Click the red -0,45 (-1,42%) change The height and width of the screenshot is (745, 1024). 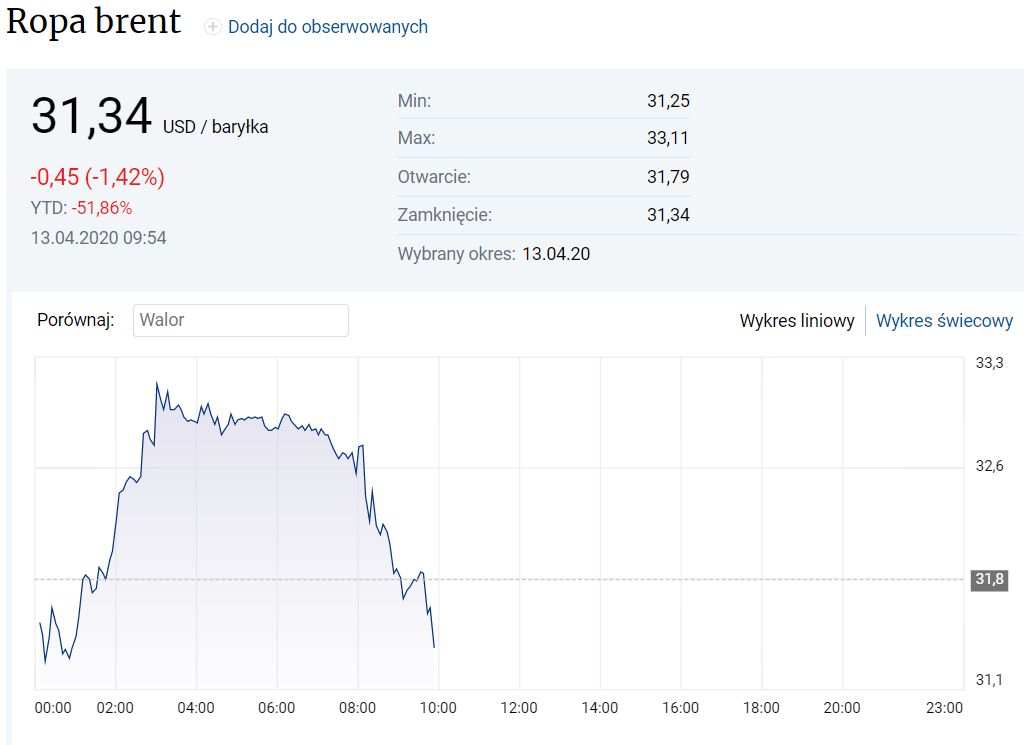click(97, 177)
